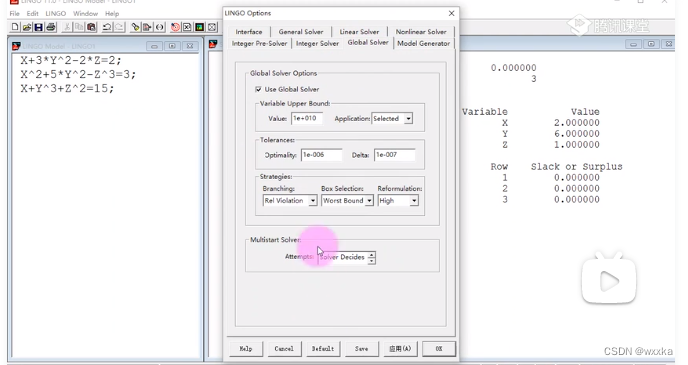Open Find with the flashlight icon
This screenshot has height=365, width=688.
135,27
